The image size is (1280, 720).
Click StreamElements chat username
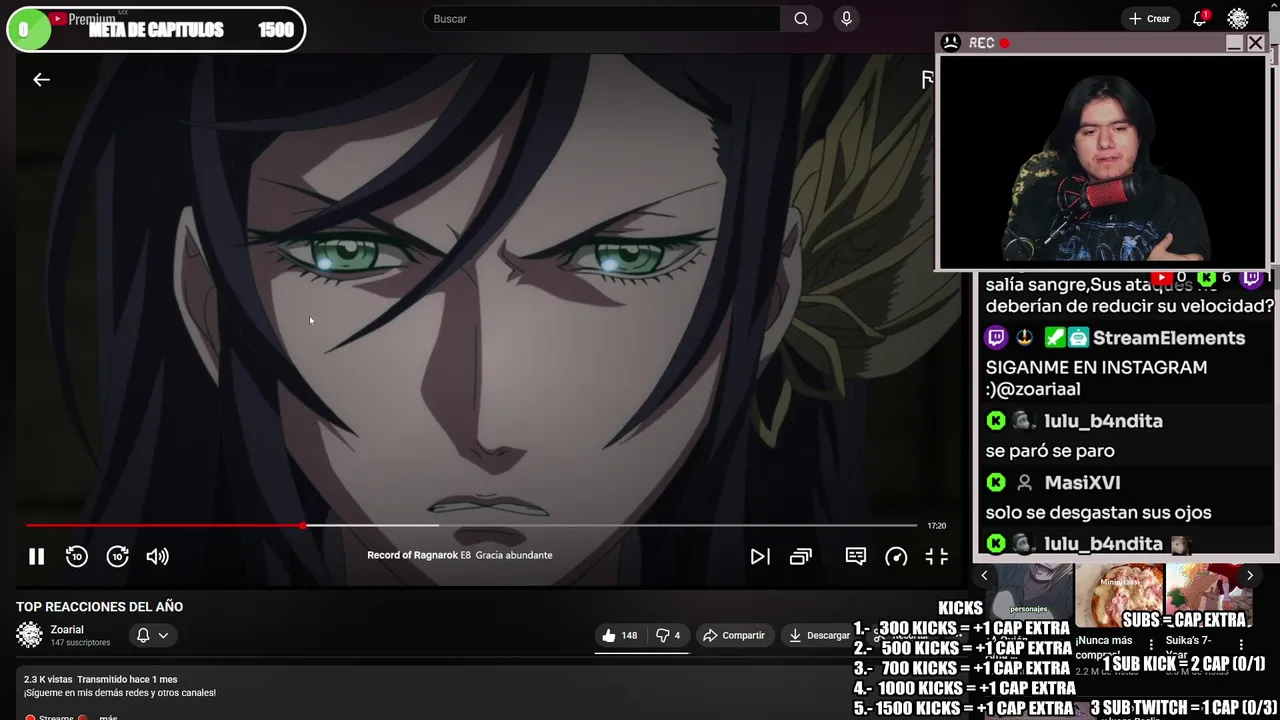point(1168,338)
